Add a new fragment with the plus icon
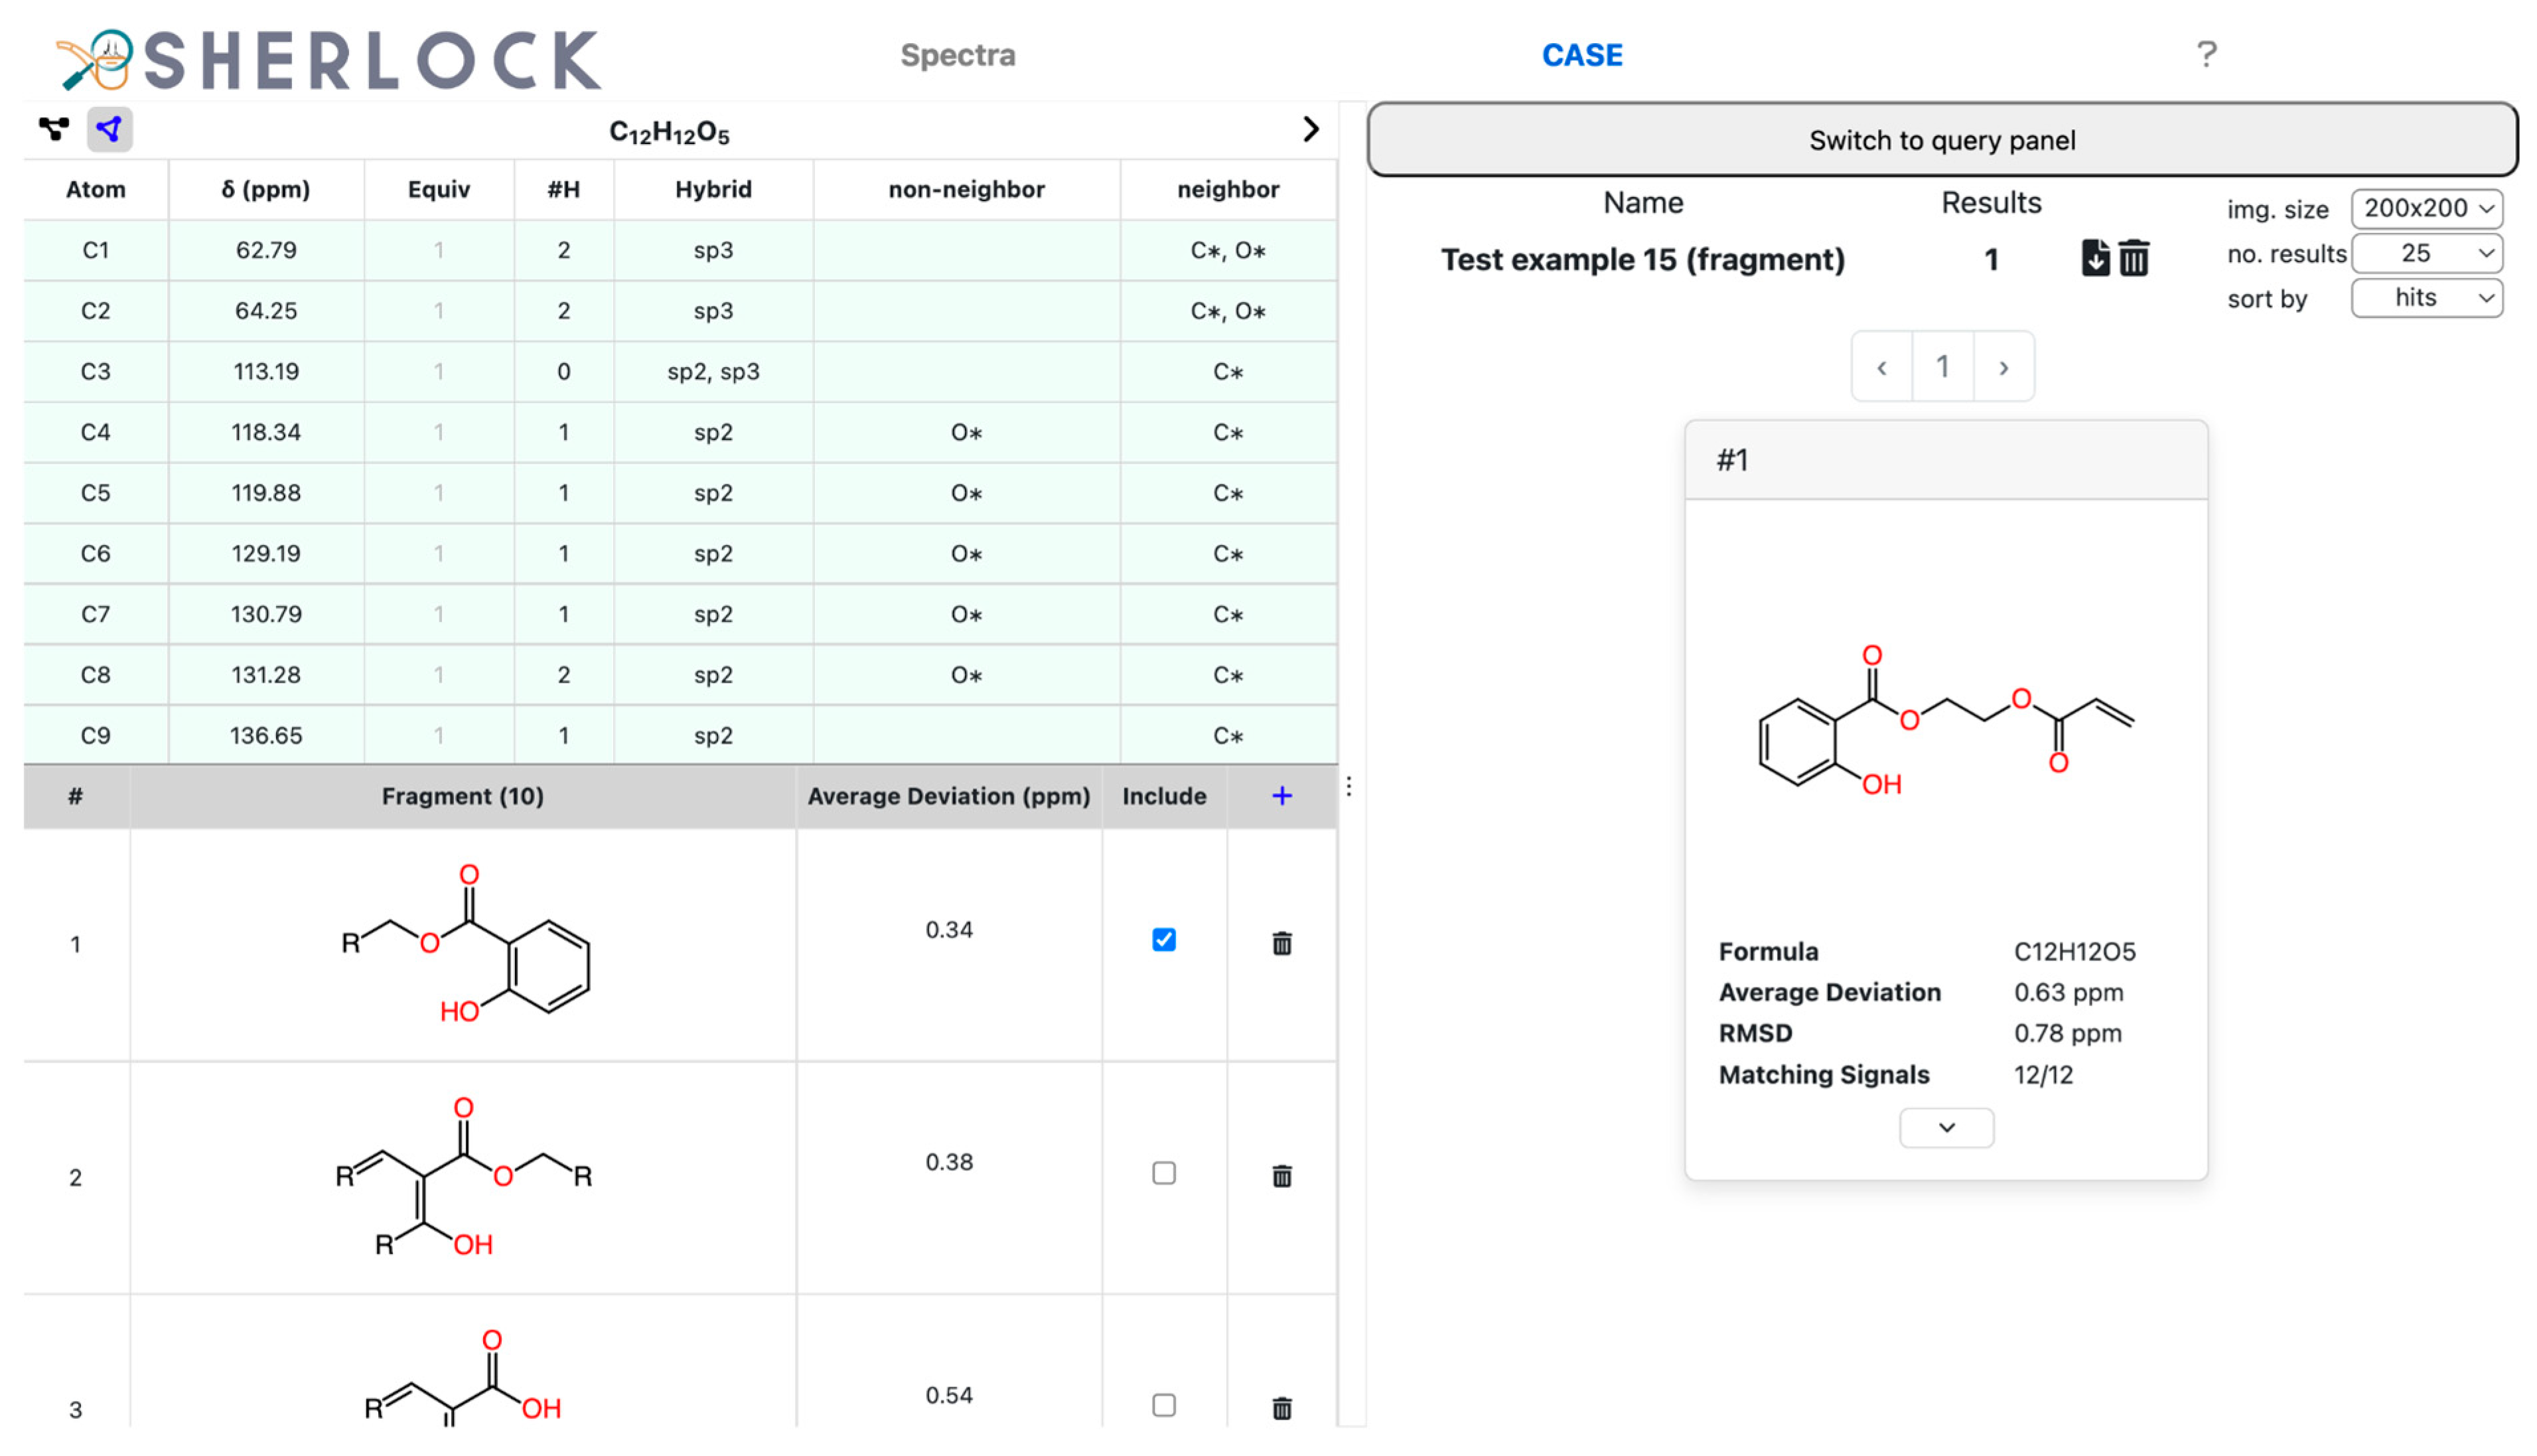 point(1282,796)
